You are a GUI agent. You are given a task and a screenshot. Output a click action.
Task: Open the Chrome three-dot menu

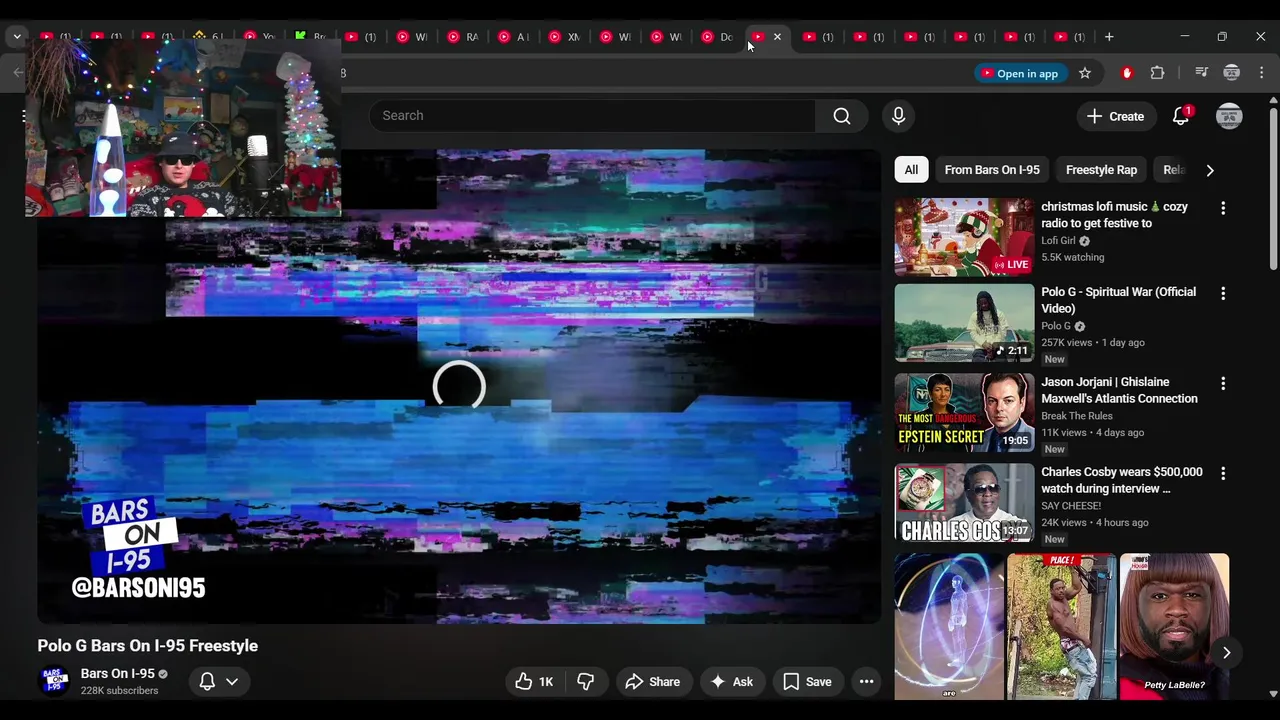[1262, 73]
